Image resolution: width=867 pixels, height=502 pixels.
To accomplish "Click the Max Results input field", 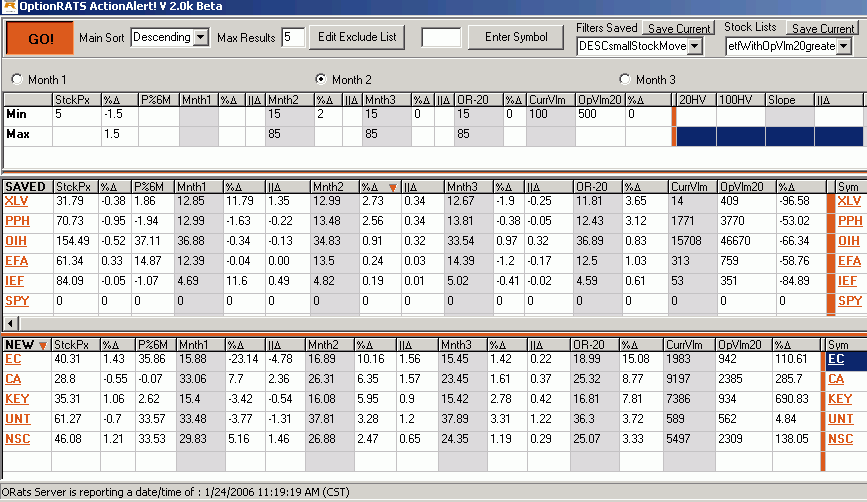I will [293, 38].
